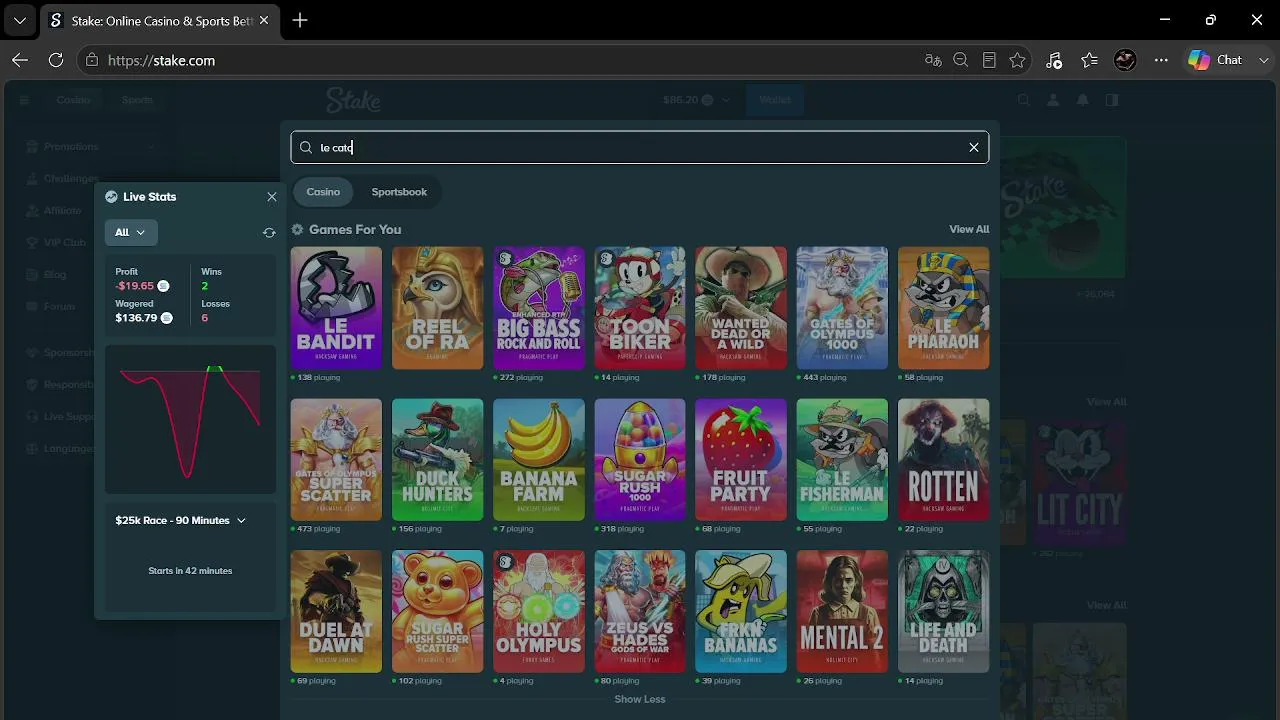Click the $136.79 wagered amount

point(136,318)
